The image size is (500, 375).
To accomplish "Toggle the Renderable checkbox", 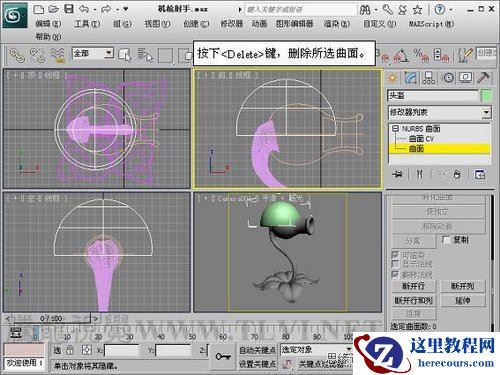I will [395, 255].
